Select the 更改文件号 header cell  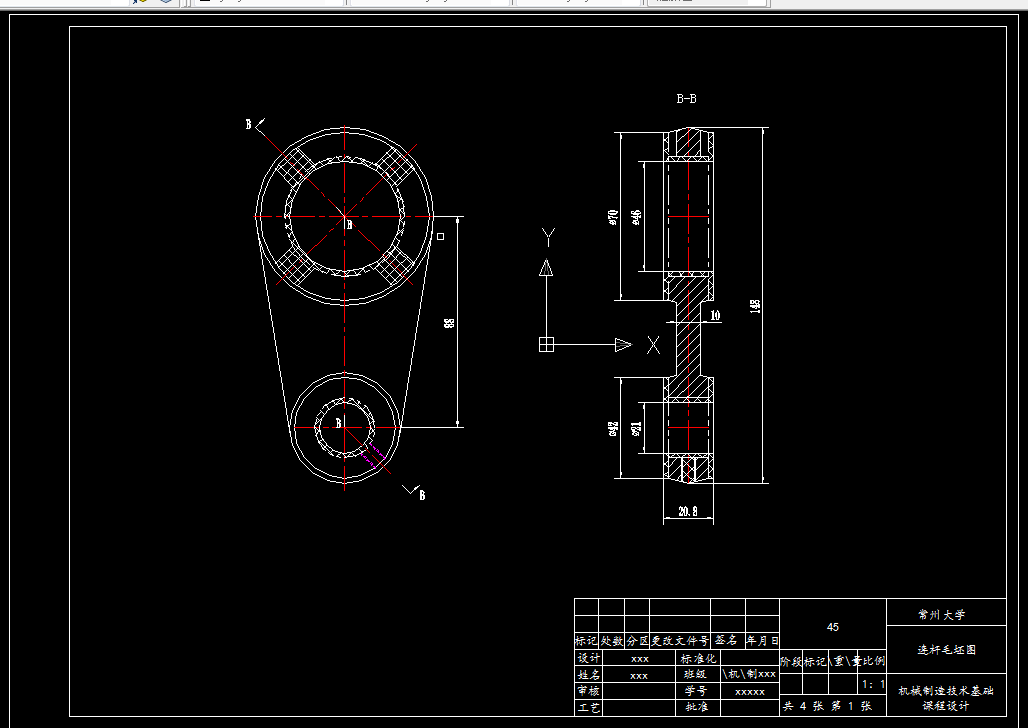(x=680, y=641)
